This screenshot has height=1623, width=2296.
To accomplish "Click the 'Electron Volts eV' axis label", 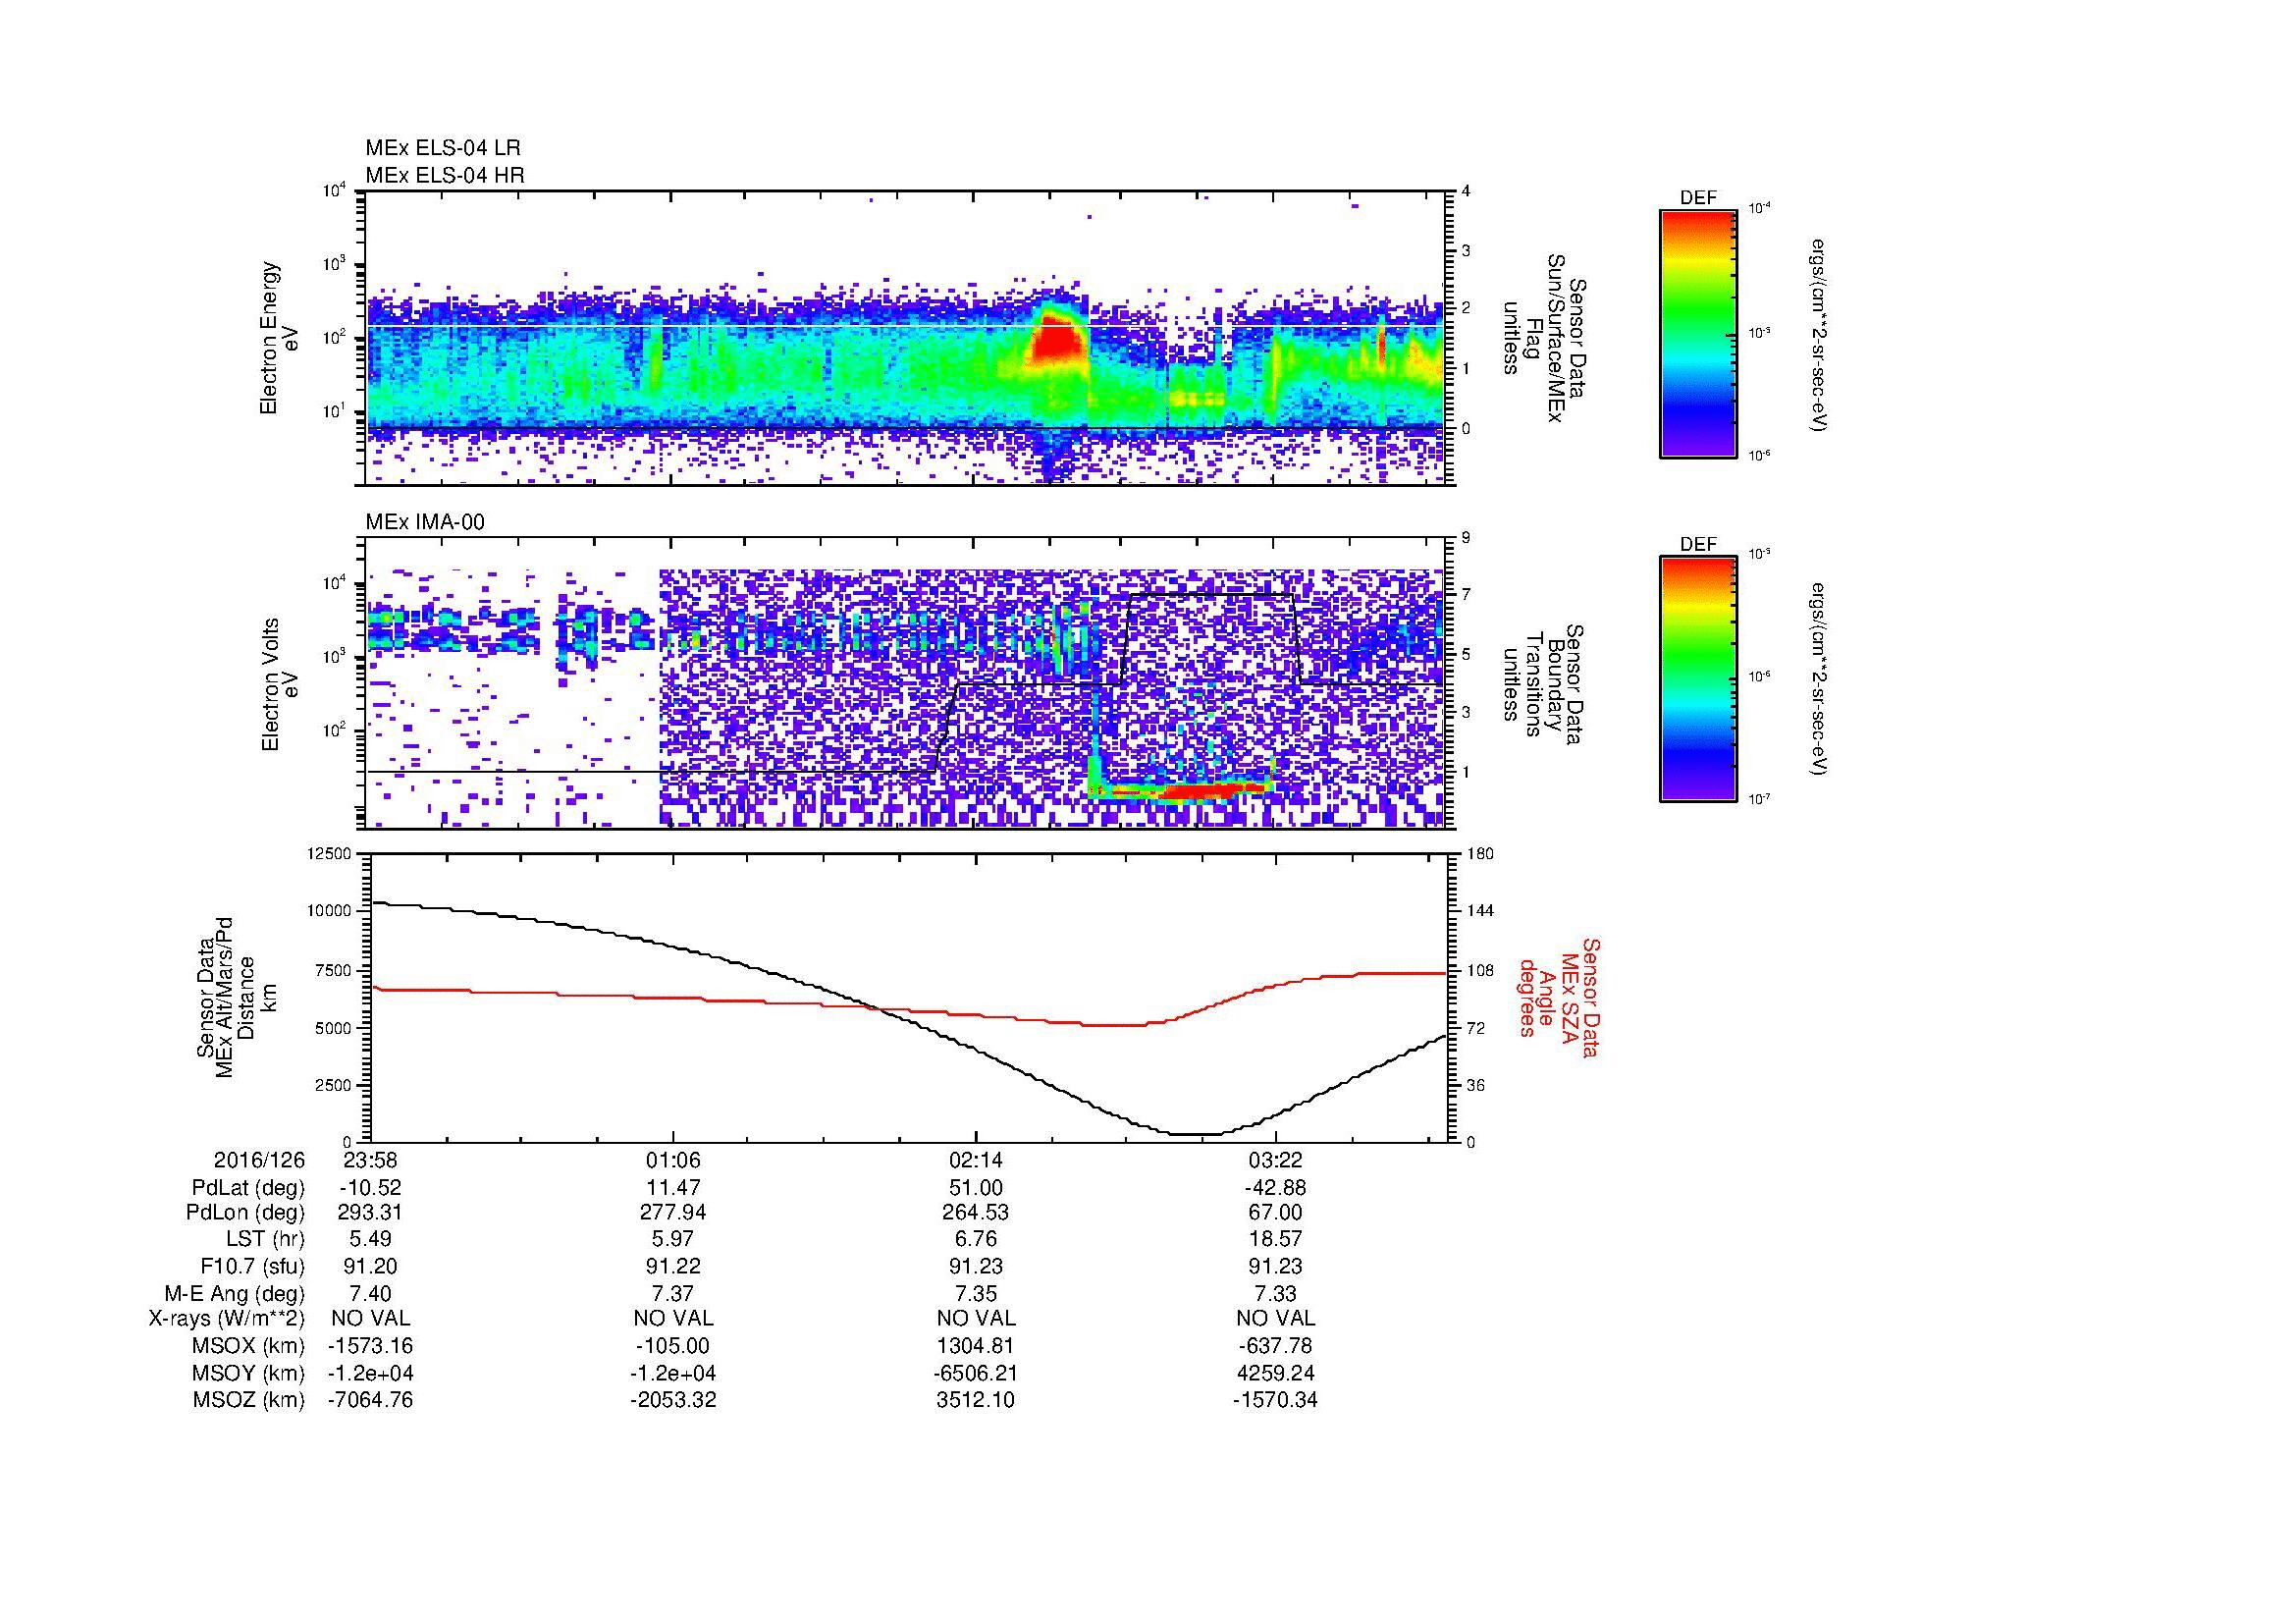I will (x=279, y=684).
